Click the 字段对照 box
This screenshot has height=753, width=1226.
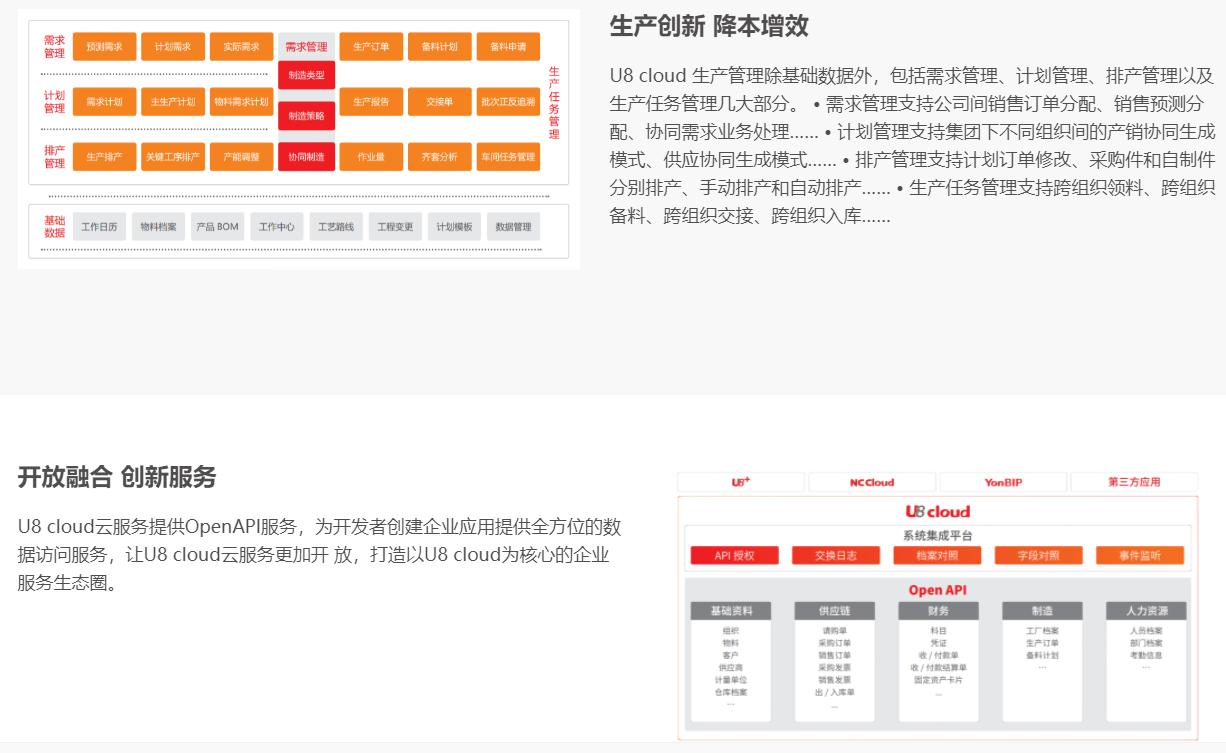tap(1039, 556)
